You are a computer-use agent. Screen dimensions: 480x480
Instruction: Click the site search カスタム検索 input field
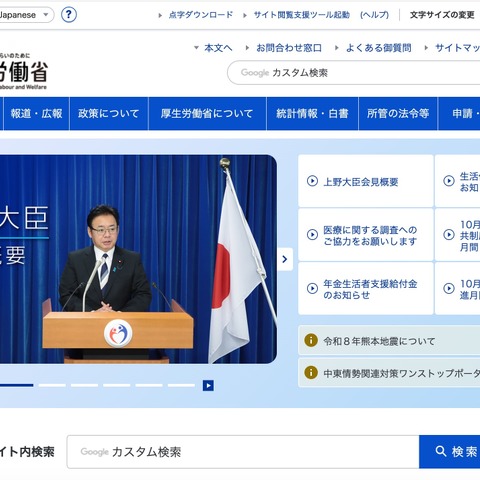[x=243, y=452]
